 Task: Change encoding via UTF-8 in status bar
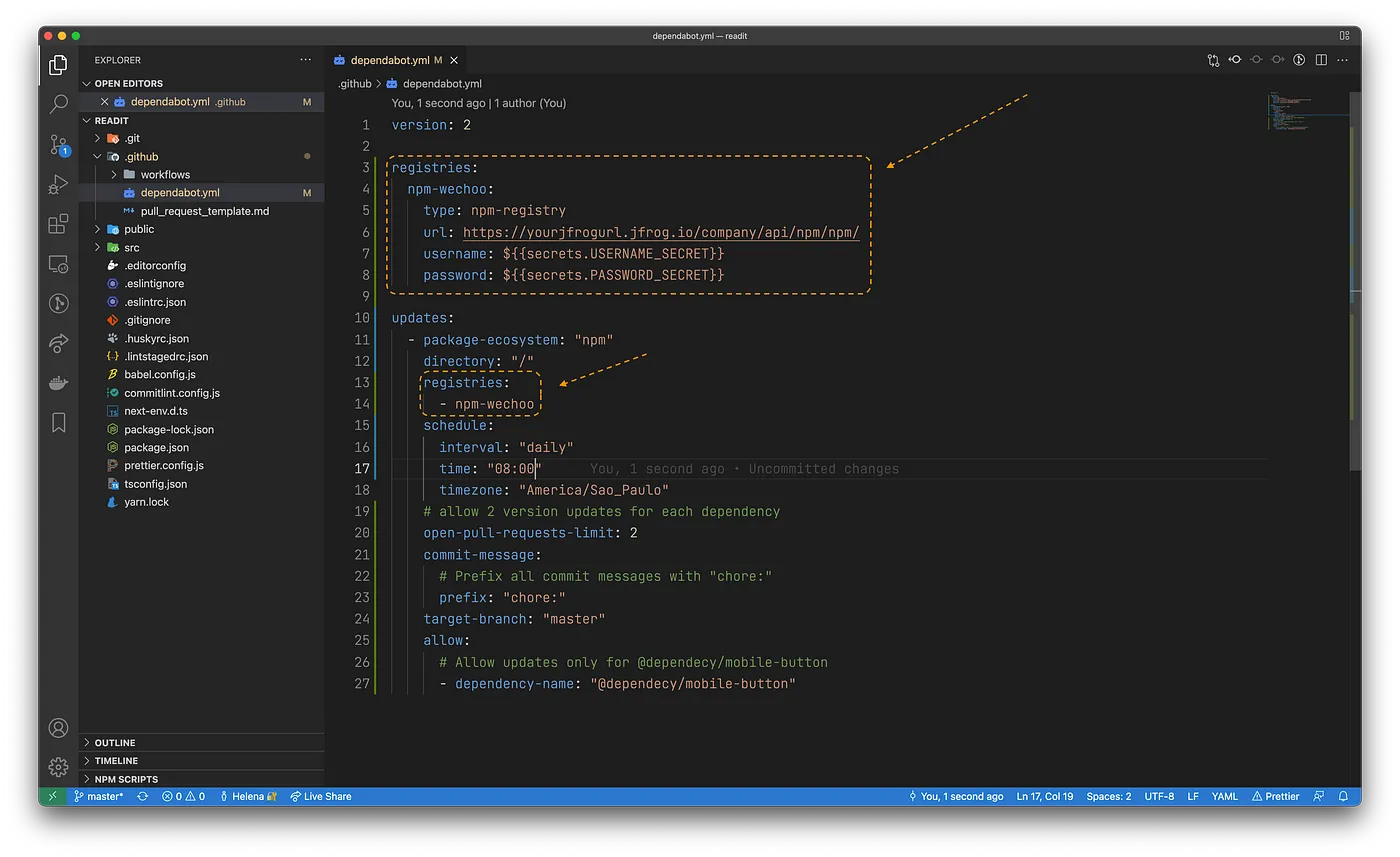pos(1159,797)
